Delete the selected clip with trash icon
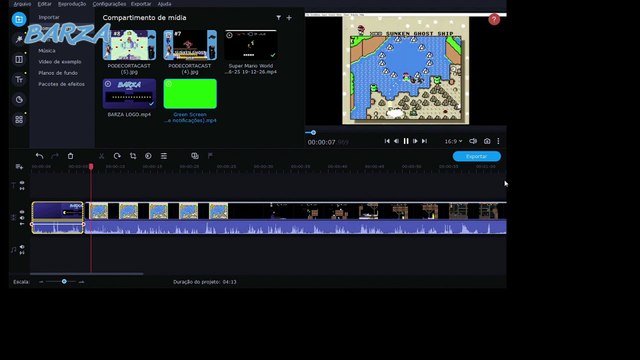Image resolution: width=640 pixels, height=360 pixels. click(x=70, y=156)
